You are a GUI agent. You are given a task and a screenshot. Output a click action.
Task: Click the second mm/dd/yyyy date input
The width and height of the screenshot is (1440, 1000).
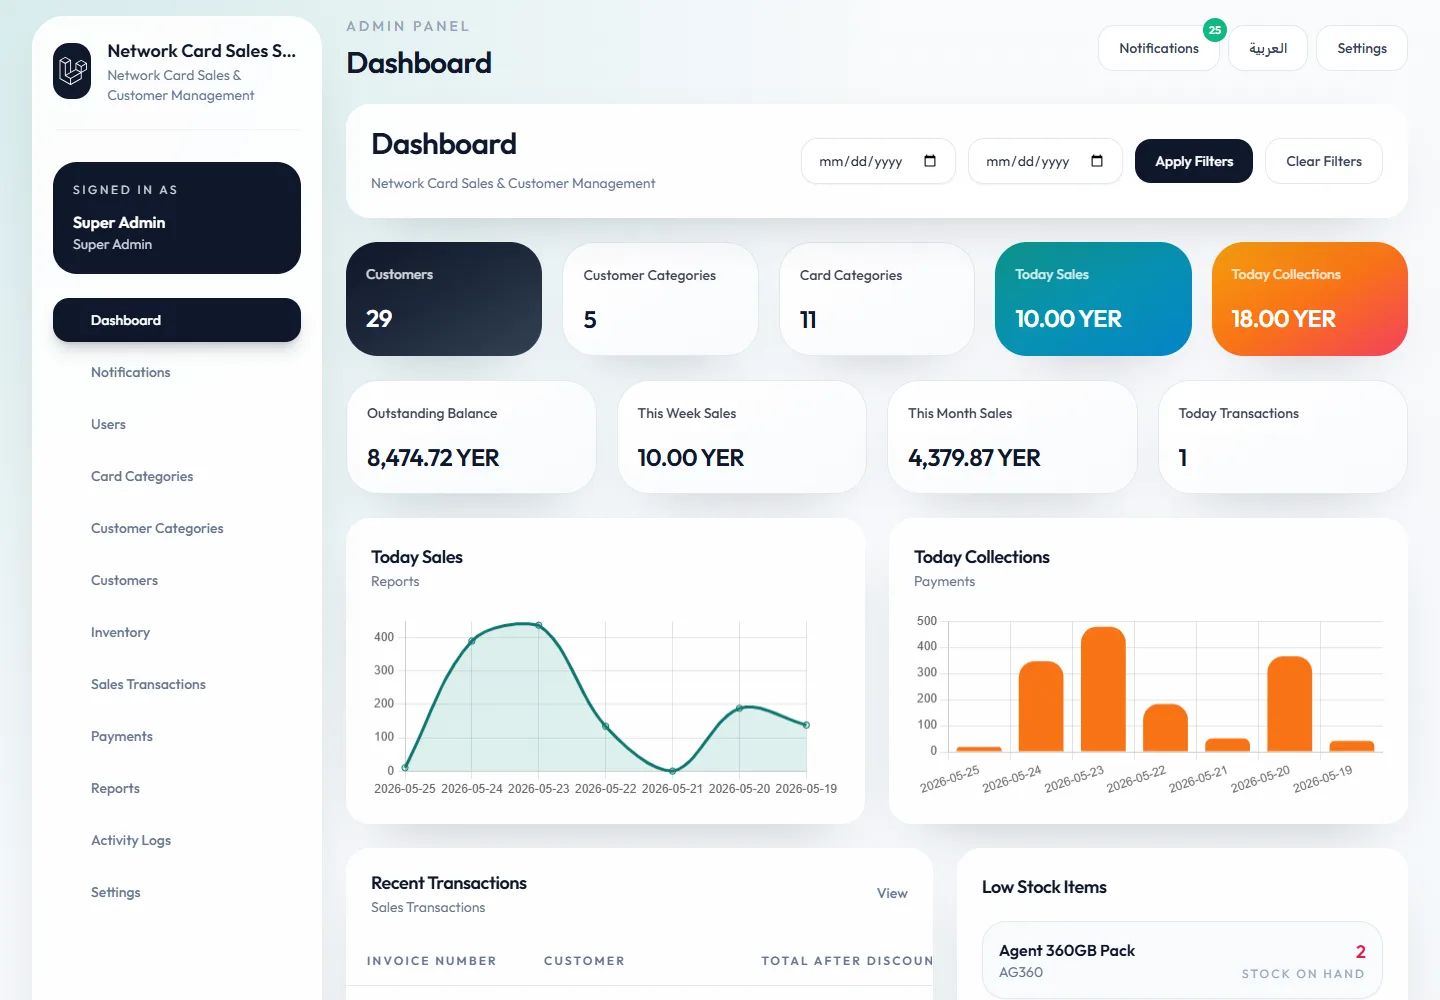click(1045, 161)
